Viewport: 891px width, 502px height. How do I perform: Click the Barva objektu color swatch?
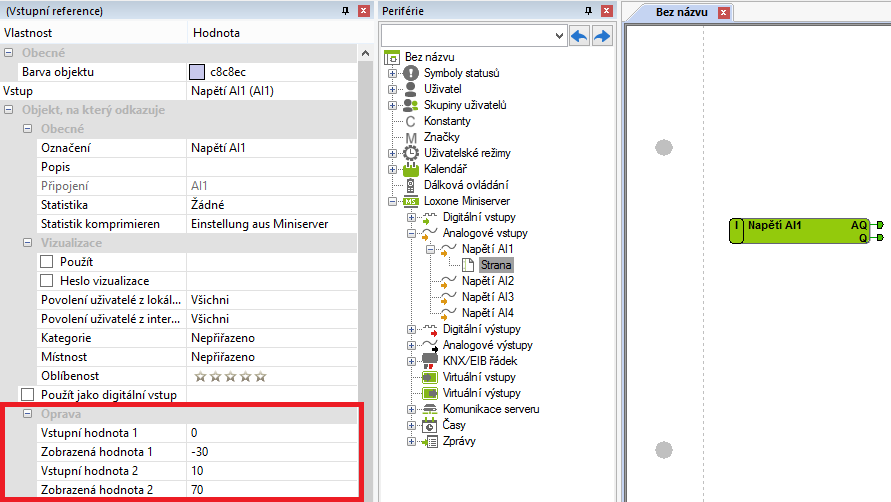click(x=197, y=72)
